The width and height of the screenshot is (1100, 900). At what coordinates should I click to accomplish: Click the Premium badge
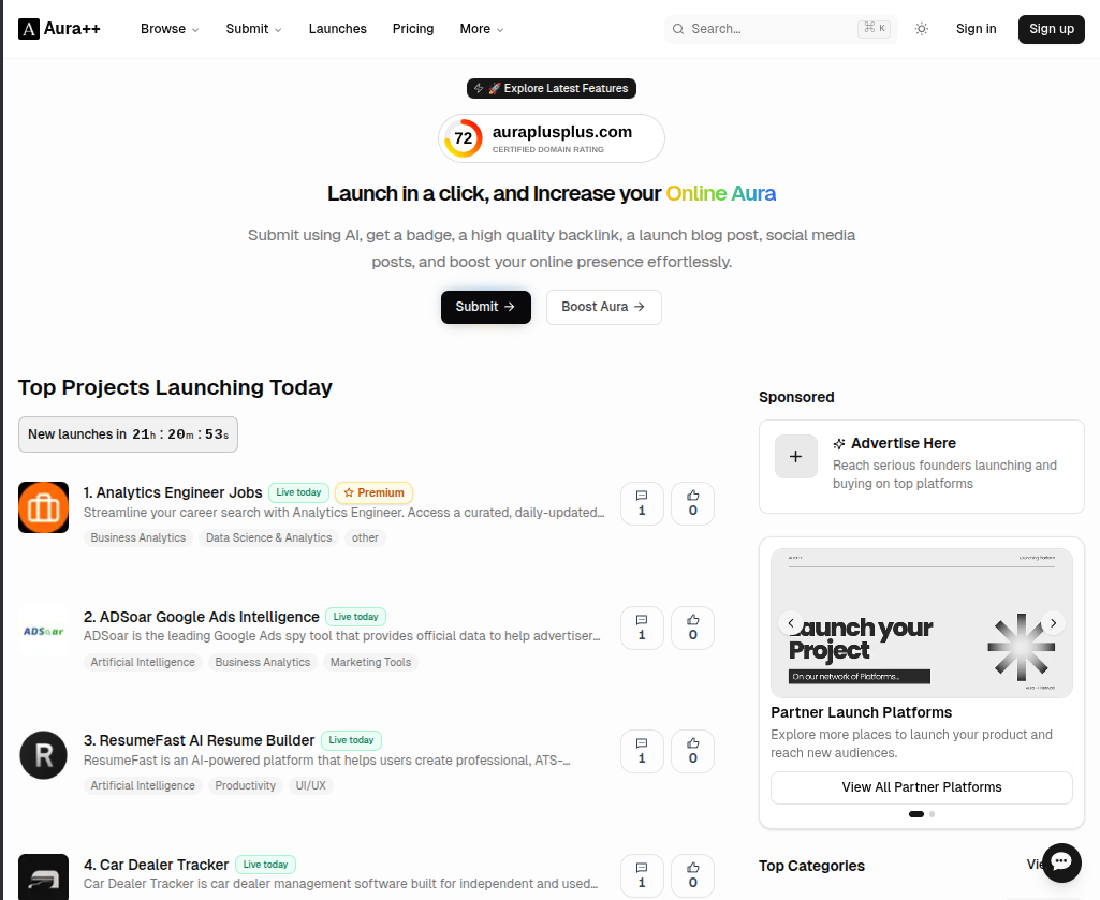pyautogui.click(x=374, y=492)
